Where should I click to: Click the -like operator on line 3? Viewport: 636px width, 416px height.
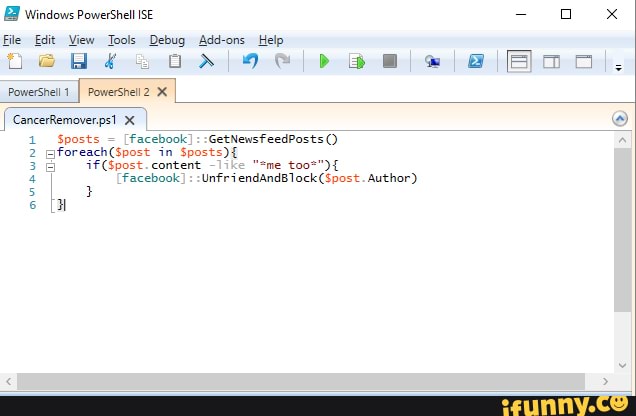pyautogui.click(x=227, y=165)
